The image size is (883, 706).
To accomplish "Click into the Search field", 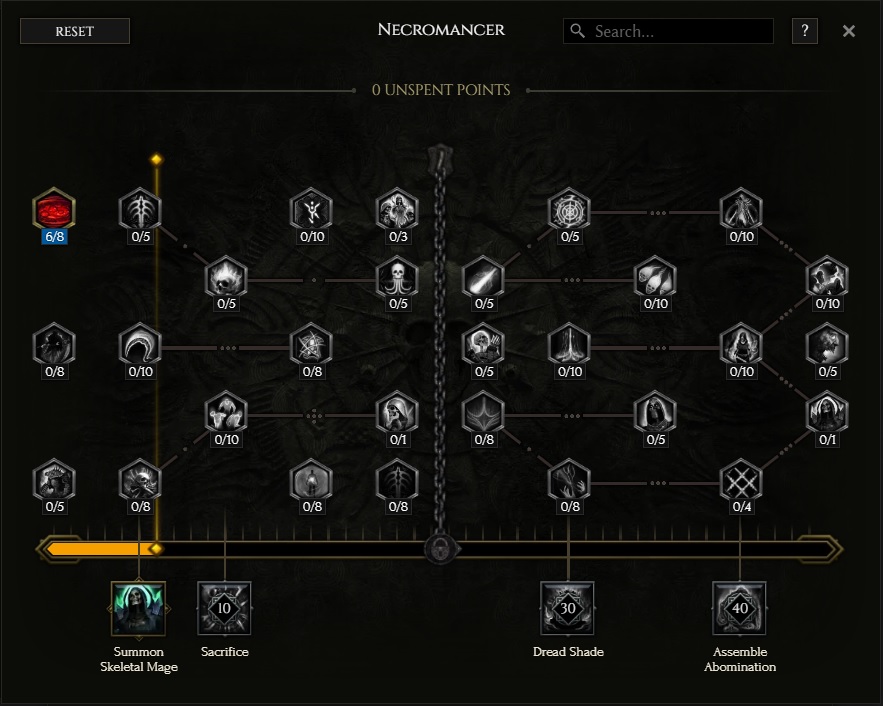I will click(x=668, y=31).
